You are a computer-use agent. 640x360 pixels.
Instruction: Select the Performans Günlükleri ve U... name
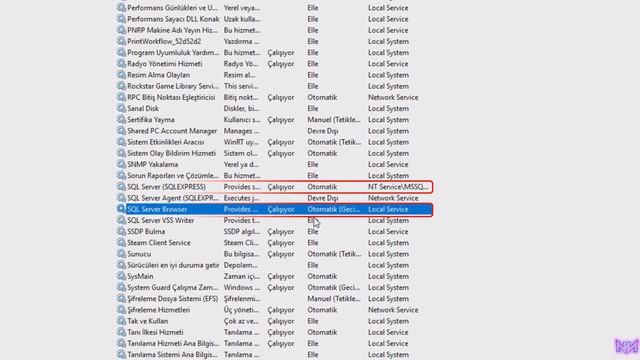(x=172, y=8)
